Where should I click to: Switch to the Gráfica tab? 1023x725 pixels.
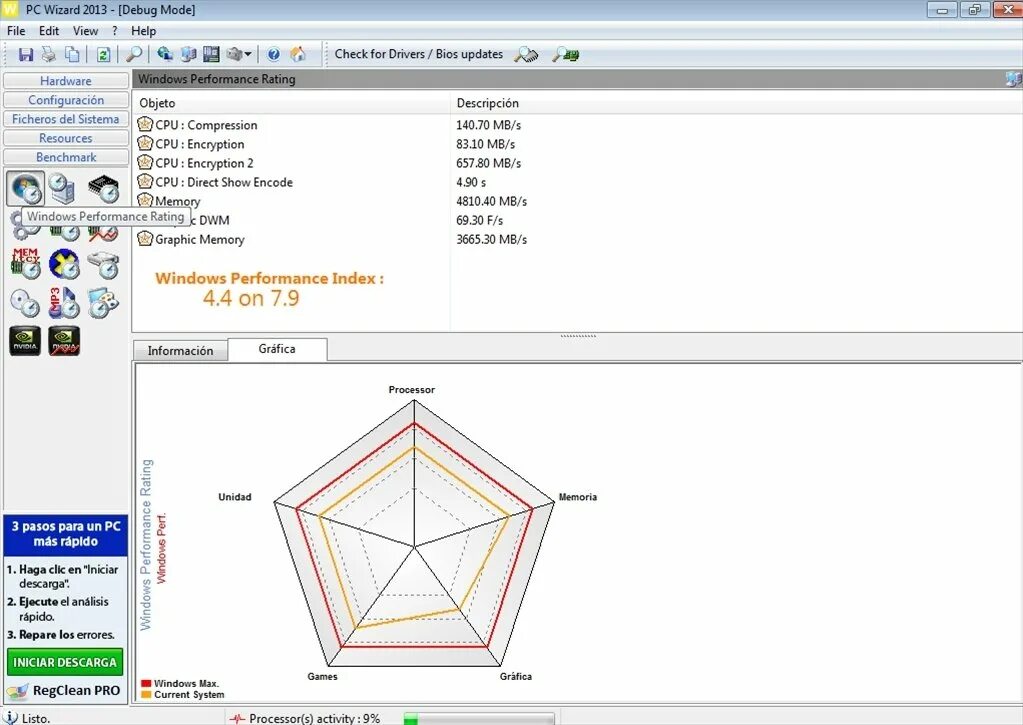tap(277, 348)
